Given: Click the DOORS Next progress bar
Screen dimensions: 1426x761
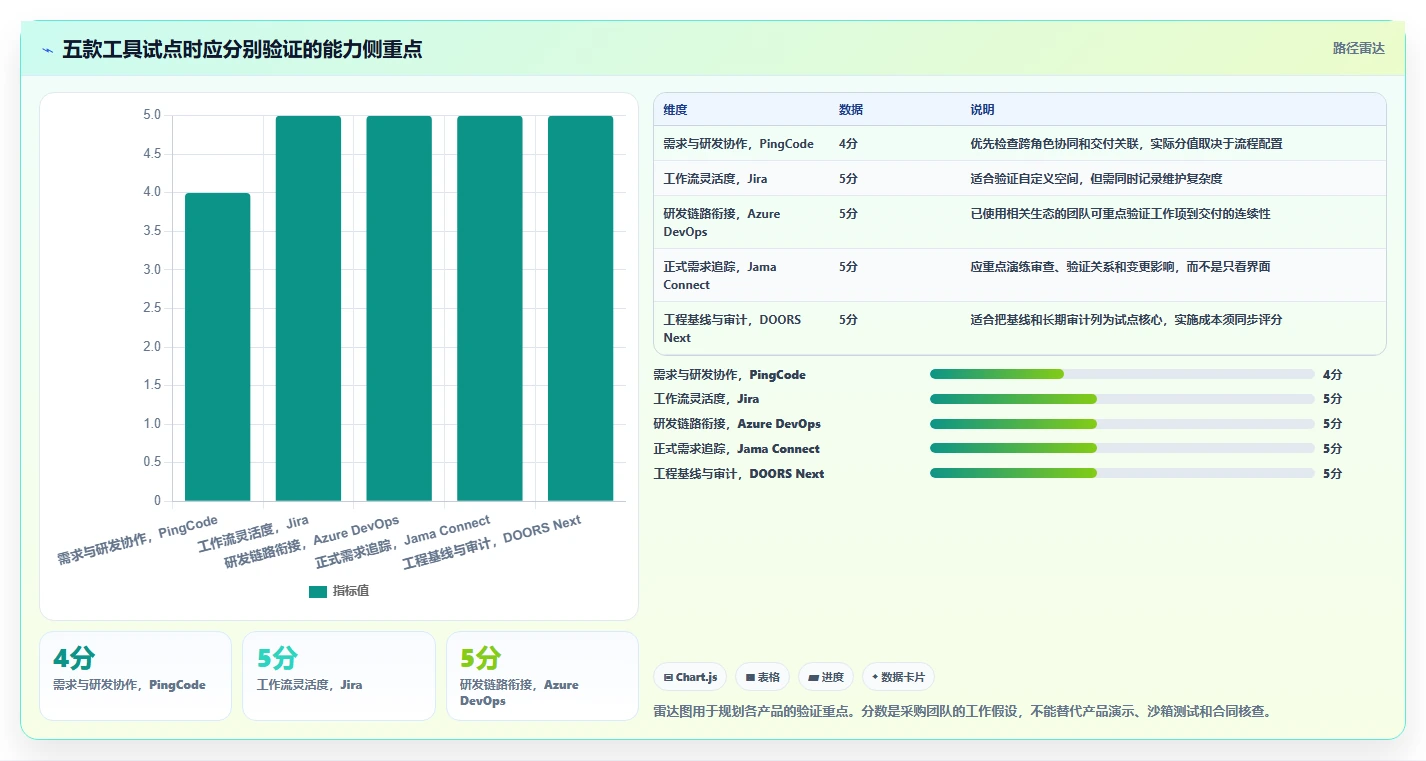Looking at the screenshot, I should [x=1122, y=473].
